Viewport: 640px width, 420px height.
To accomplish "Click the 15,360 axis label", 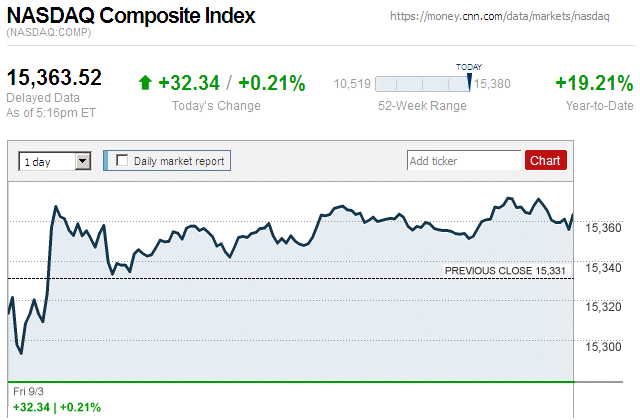I will [x=601, y=229].
